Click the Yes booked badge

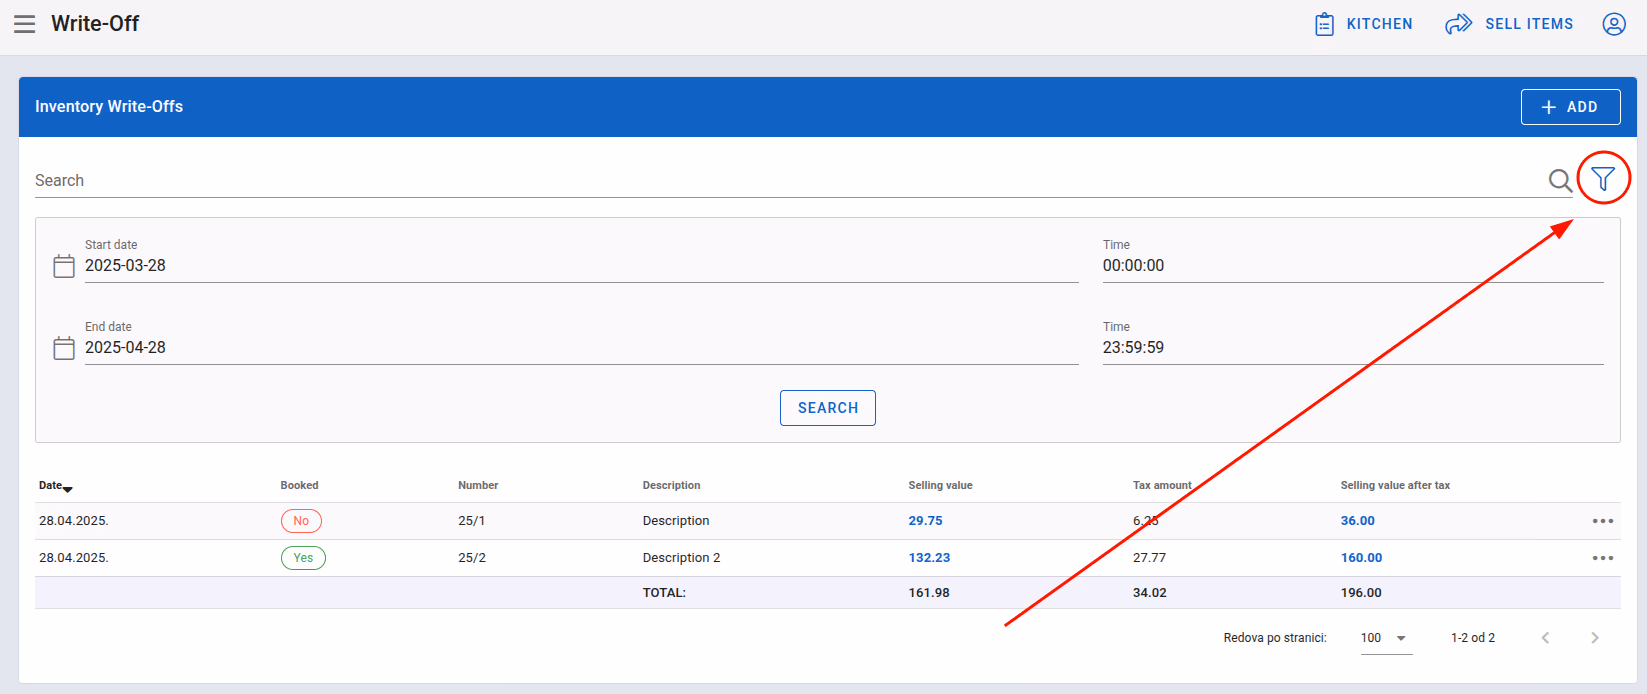pos(303,558)
